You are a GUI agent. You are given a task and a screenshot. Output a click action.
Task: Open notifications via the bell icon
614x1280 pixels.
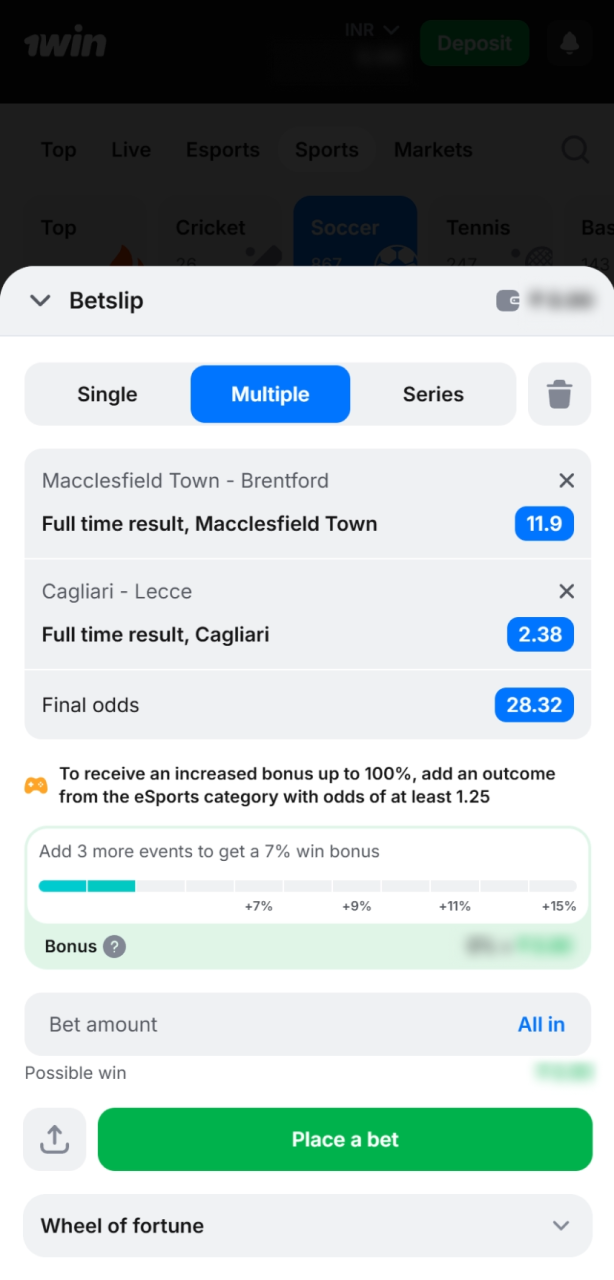569,43
